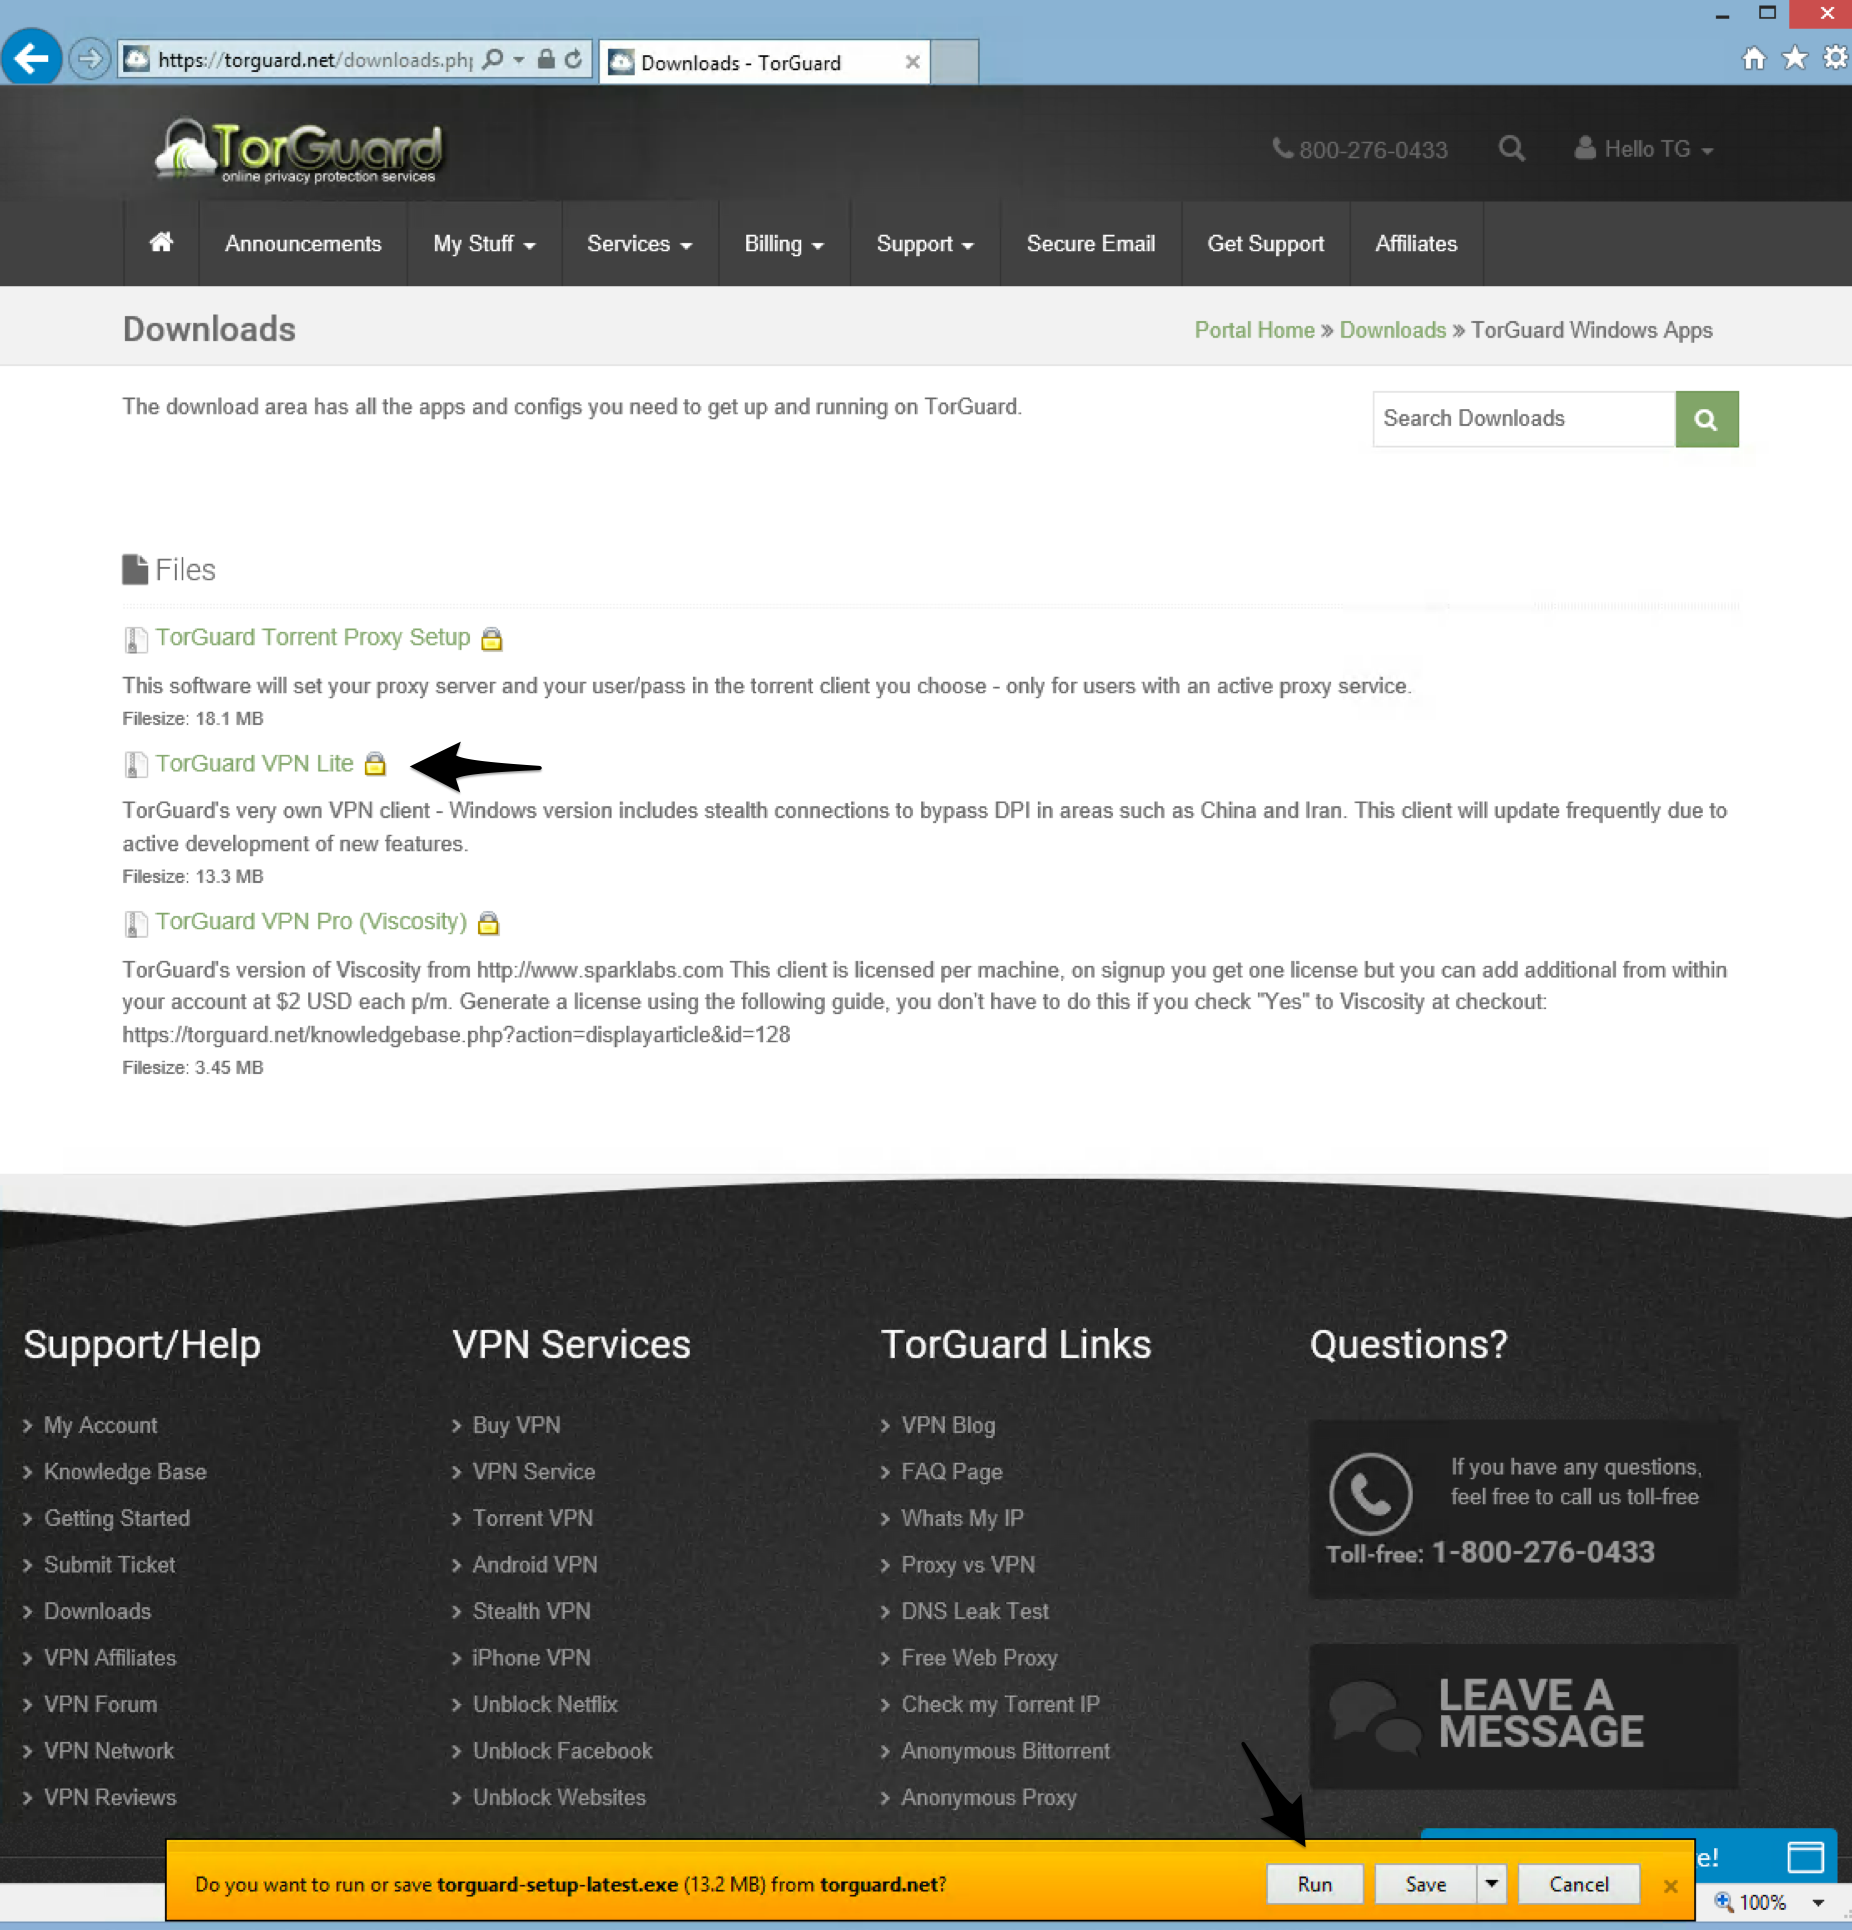
Task: Open the browser Tools gear icon
Action: coord(1836,57)
